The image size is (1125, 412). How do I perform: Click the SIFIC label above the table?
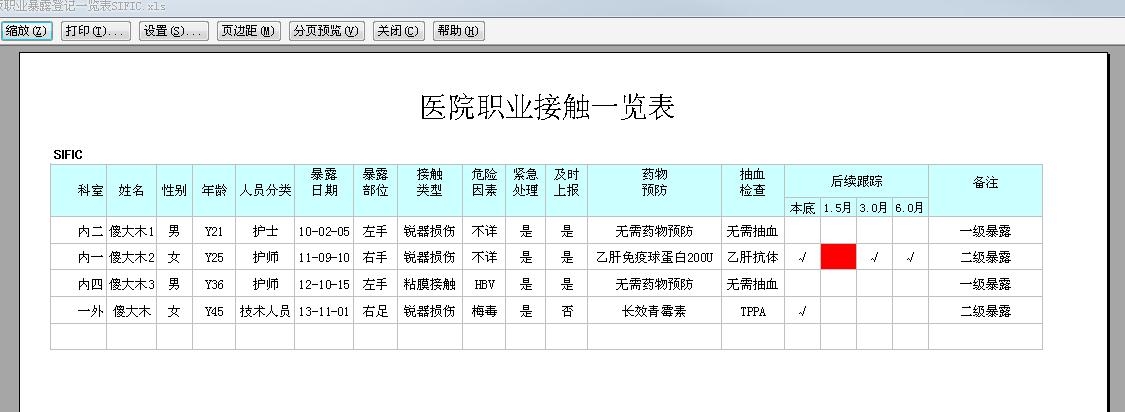pyautogui.click(x=67, y=155)
